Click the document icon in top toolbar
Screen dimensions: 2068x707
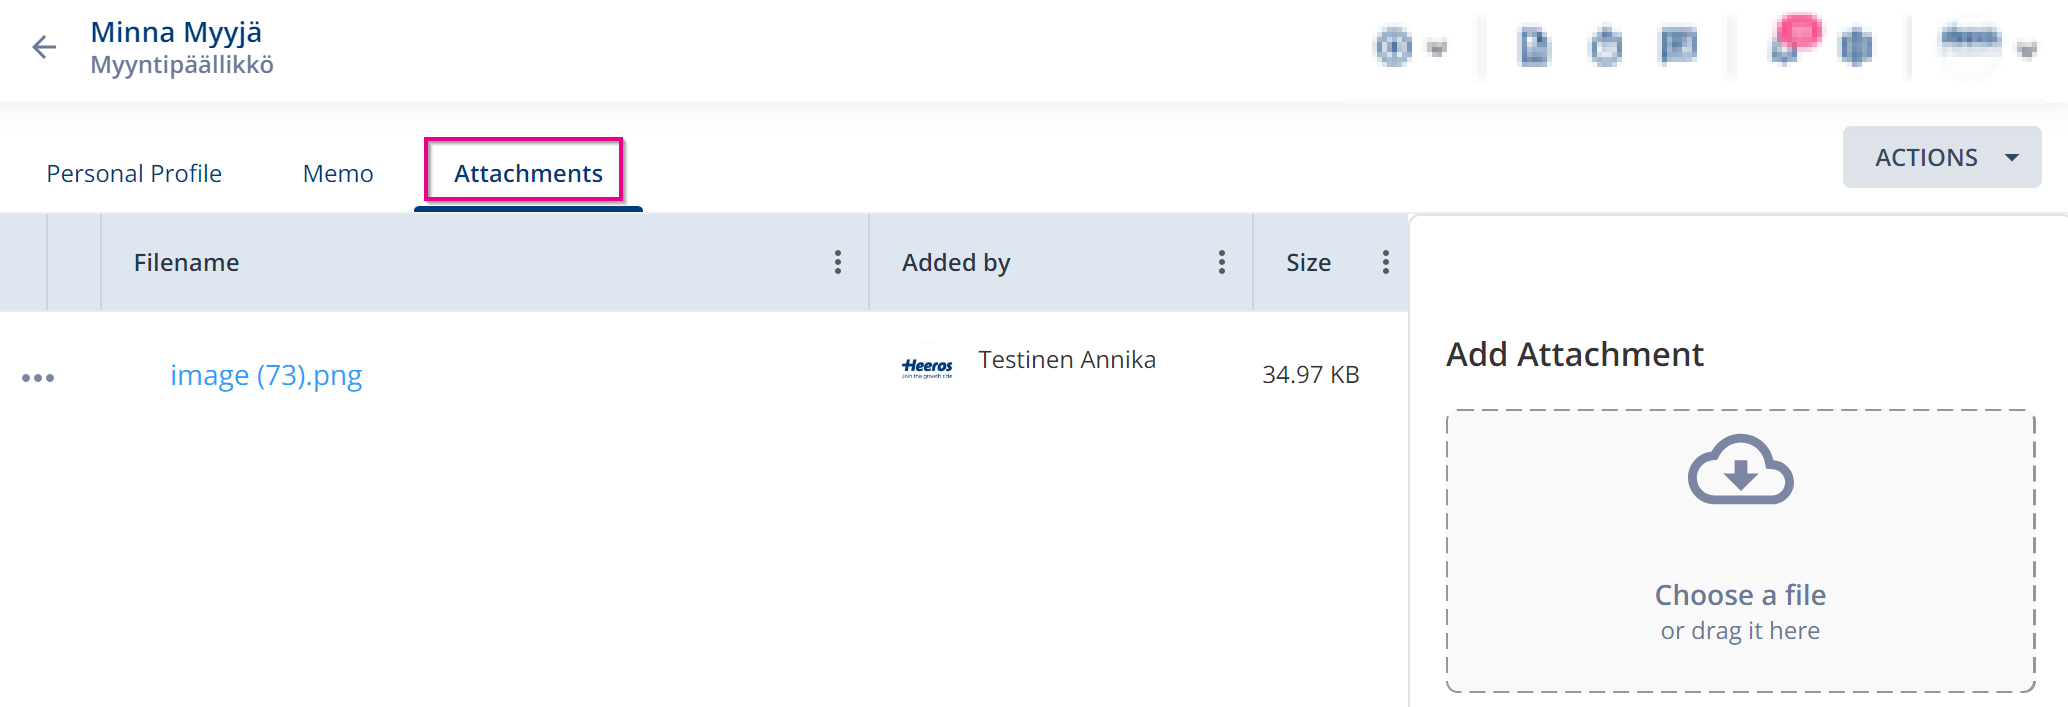1534,47
